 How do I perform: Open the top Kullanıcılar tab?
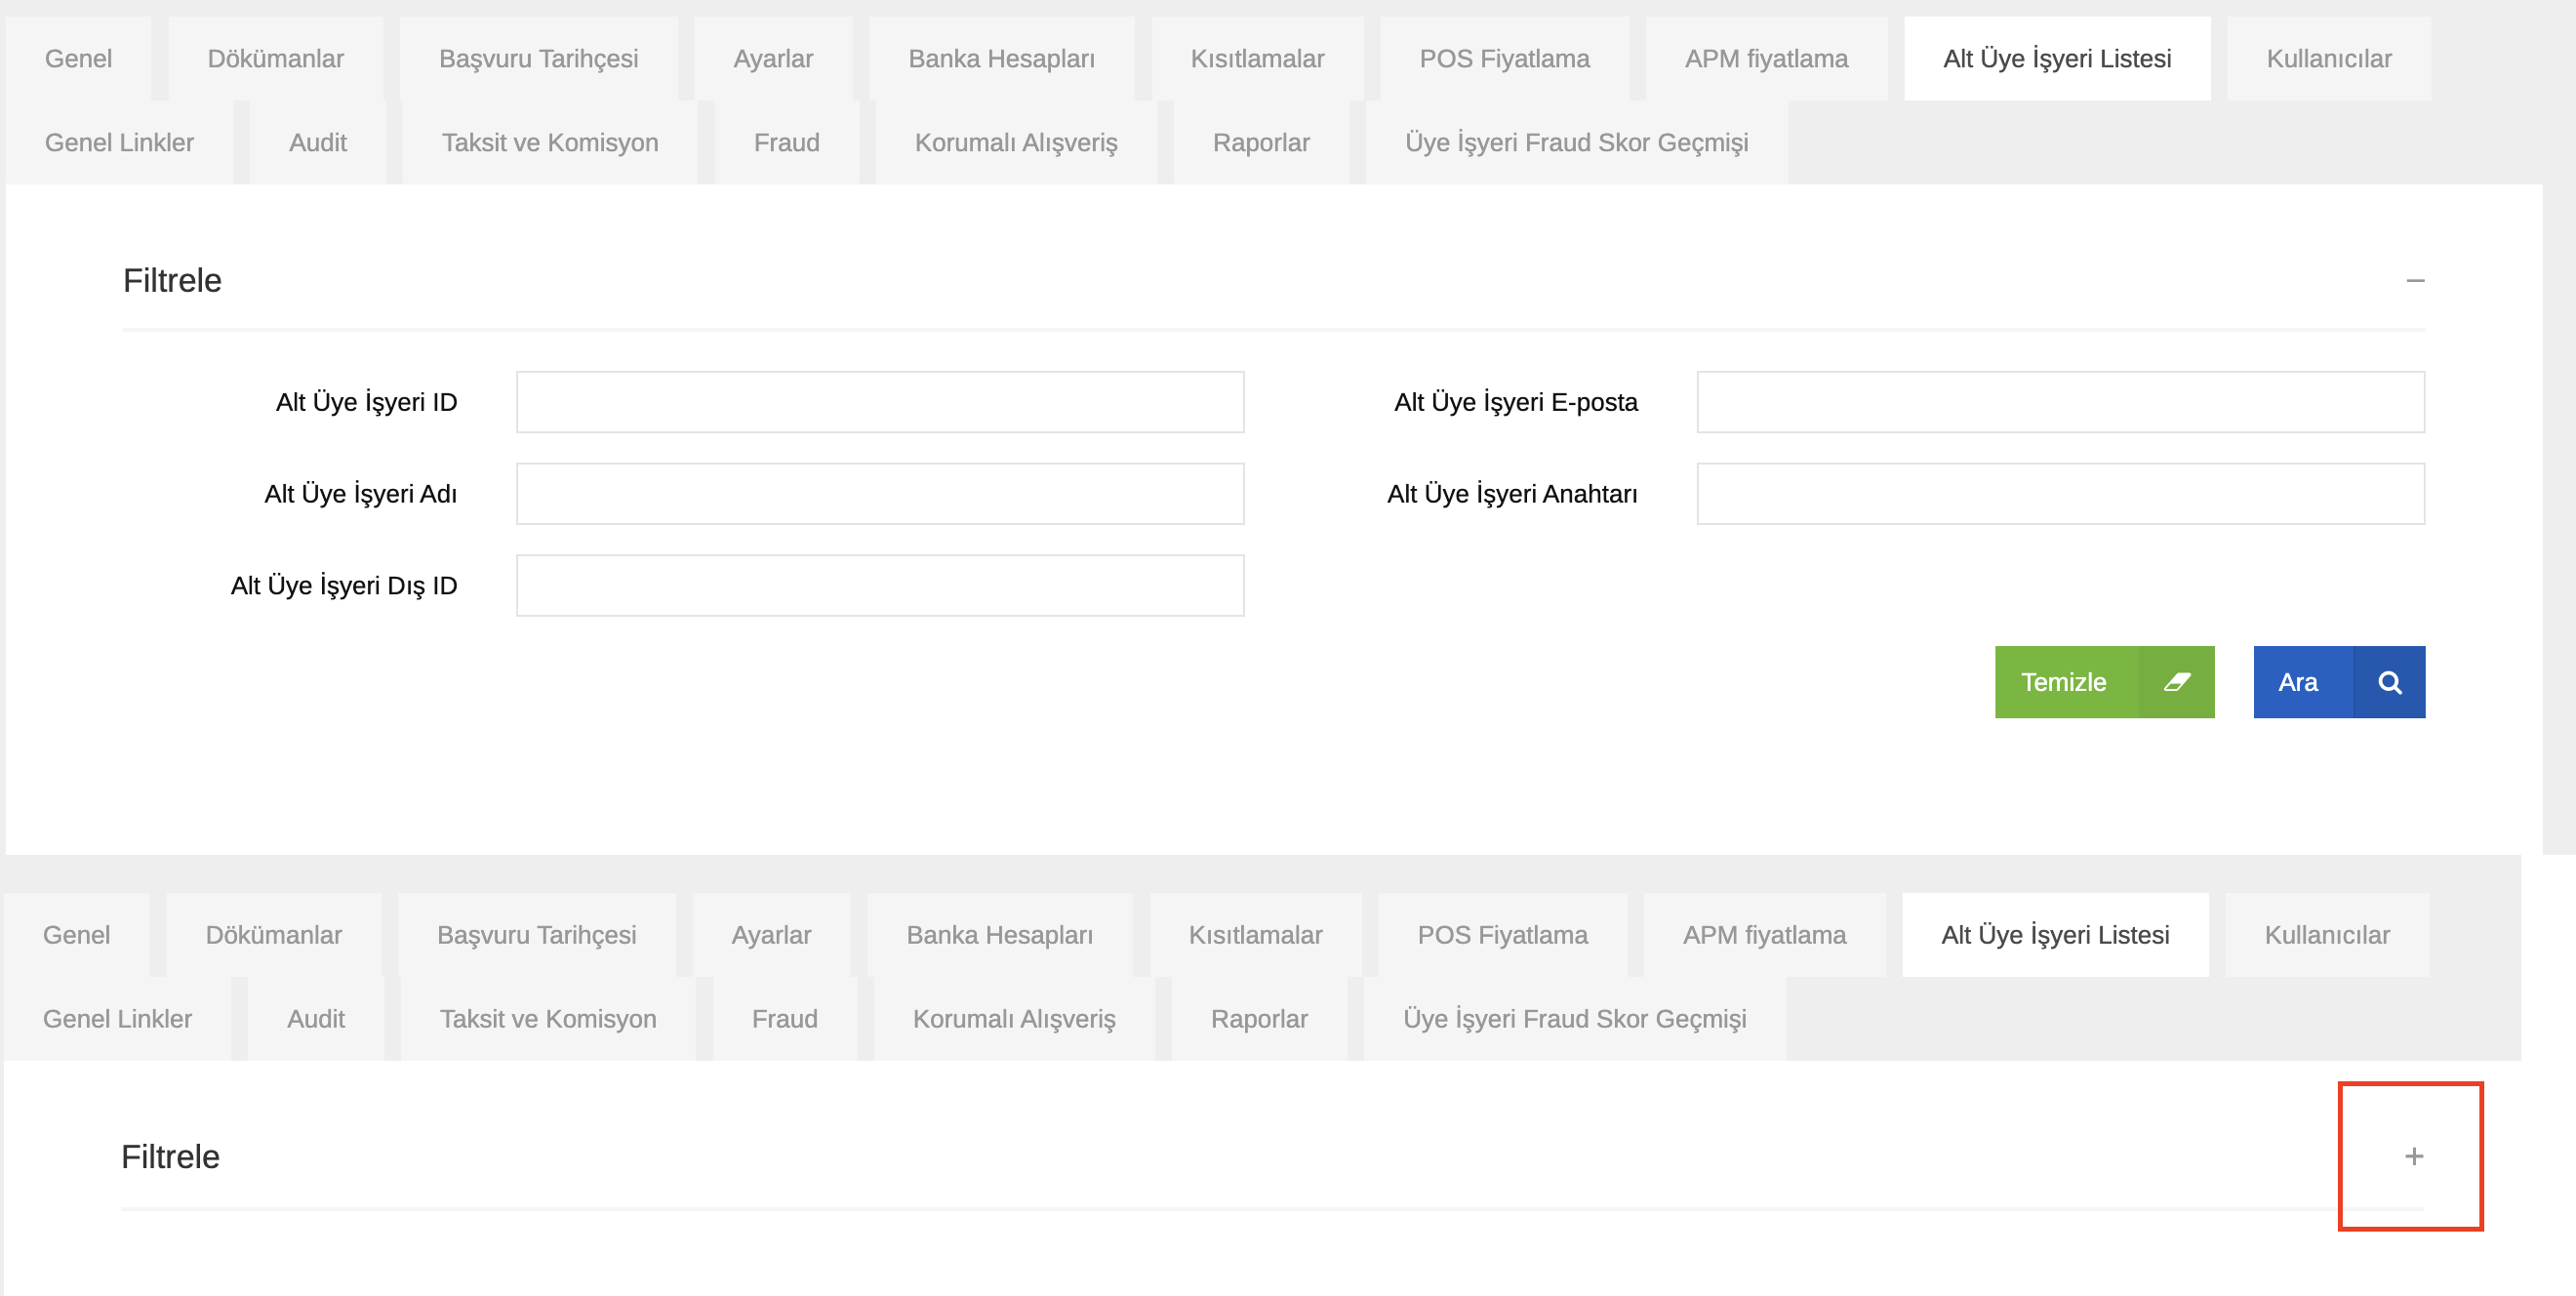click(x=2328, y=59)
